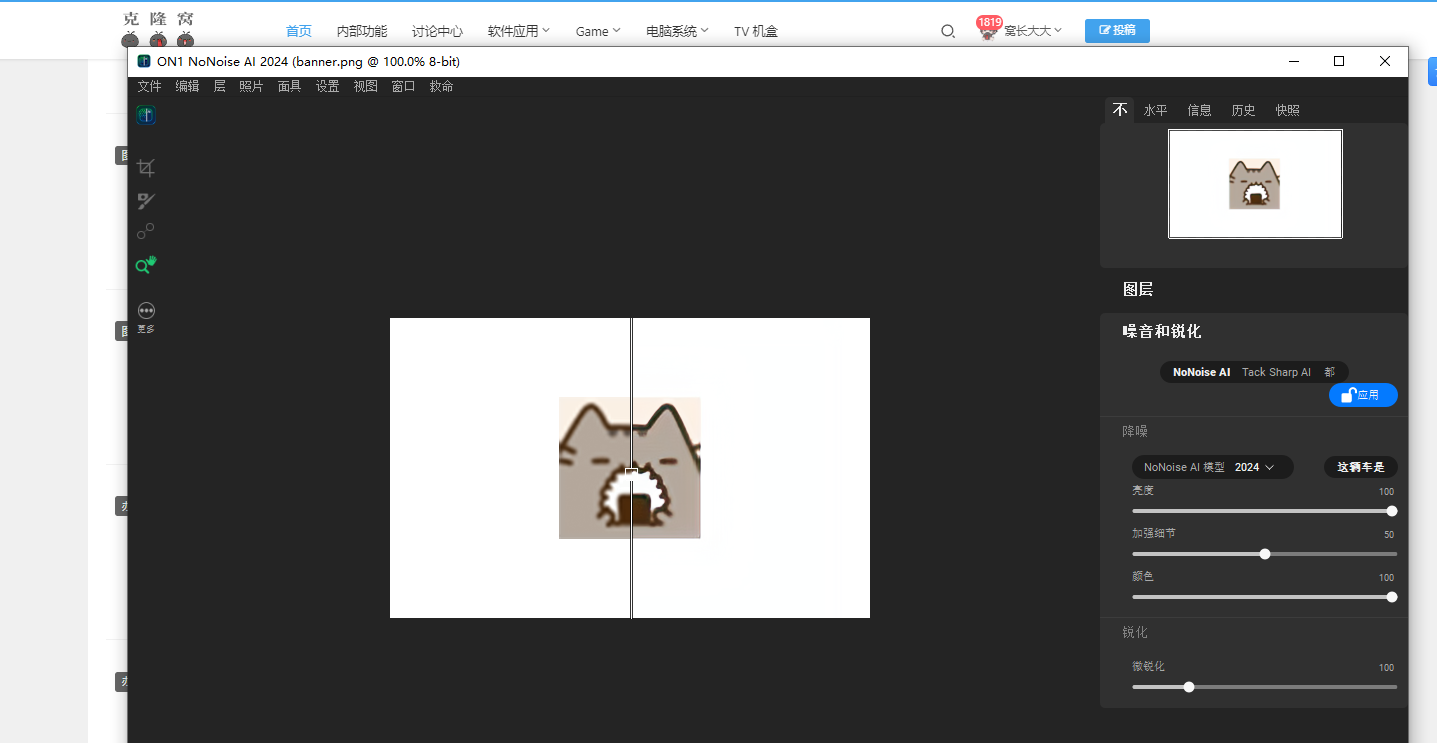Click the ON1 NoNoise module icon
Screen dimensions: 1437x743
click(146, 115)
